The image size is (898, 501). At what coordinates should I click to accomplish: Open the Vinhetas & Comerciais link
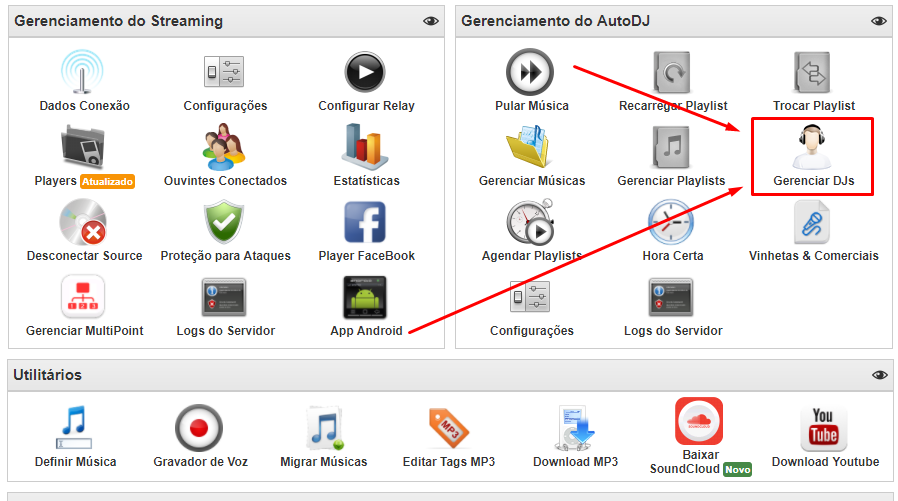click(813, 256)
